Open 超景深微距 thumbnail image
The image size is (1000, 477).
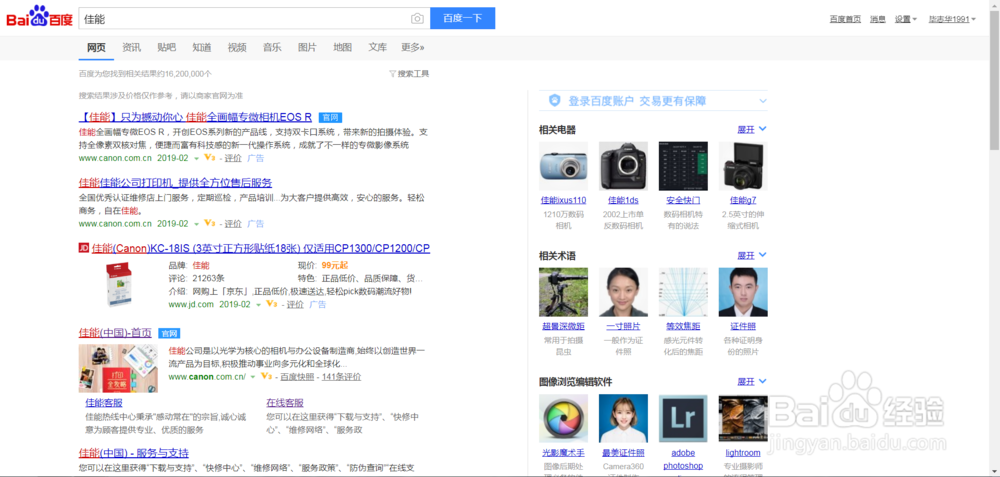point(563,292)
